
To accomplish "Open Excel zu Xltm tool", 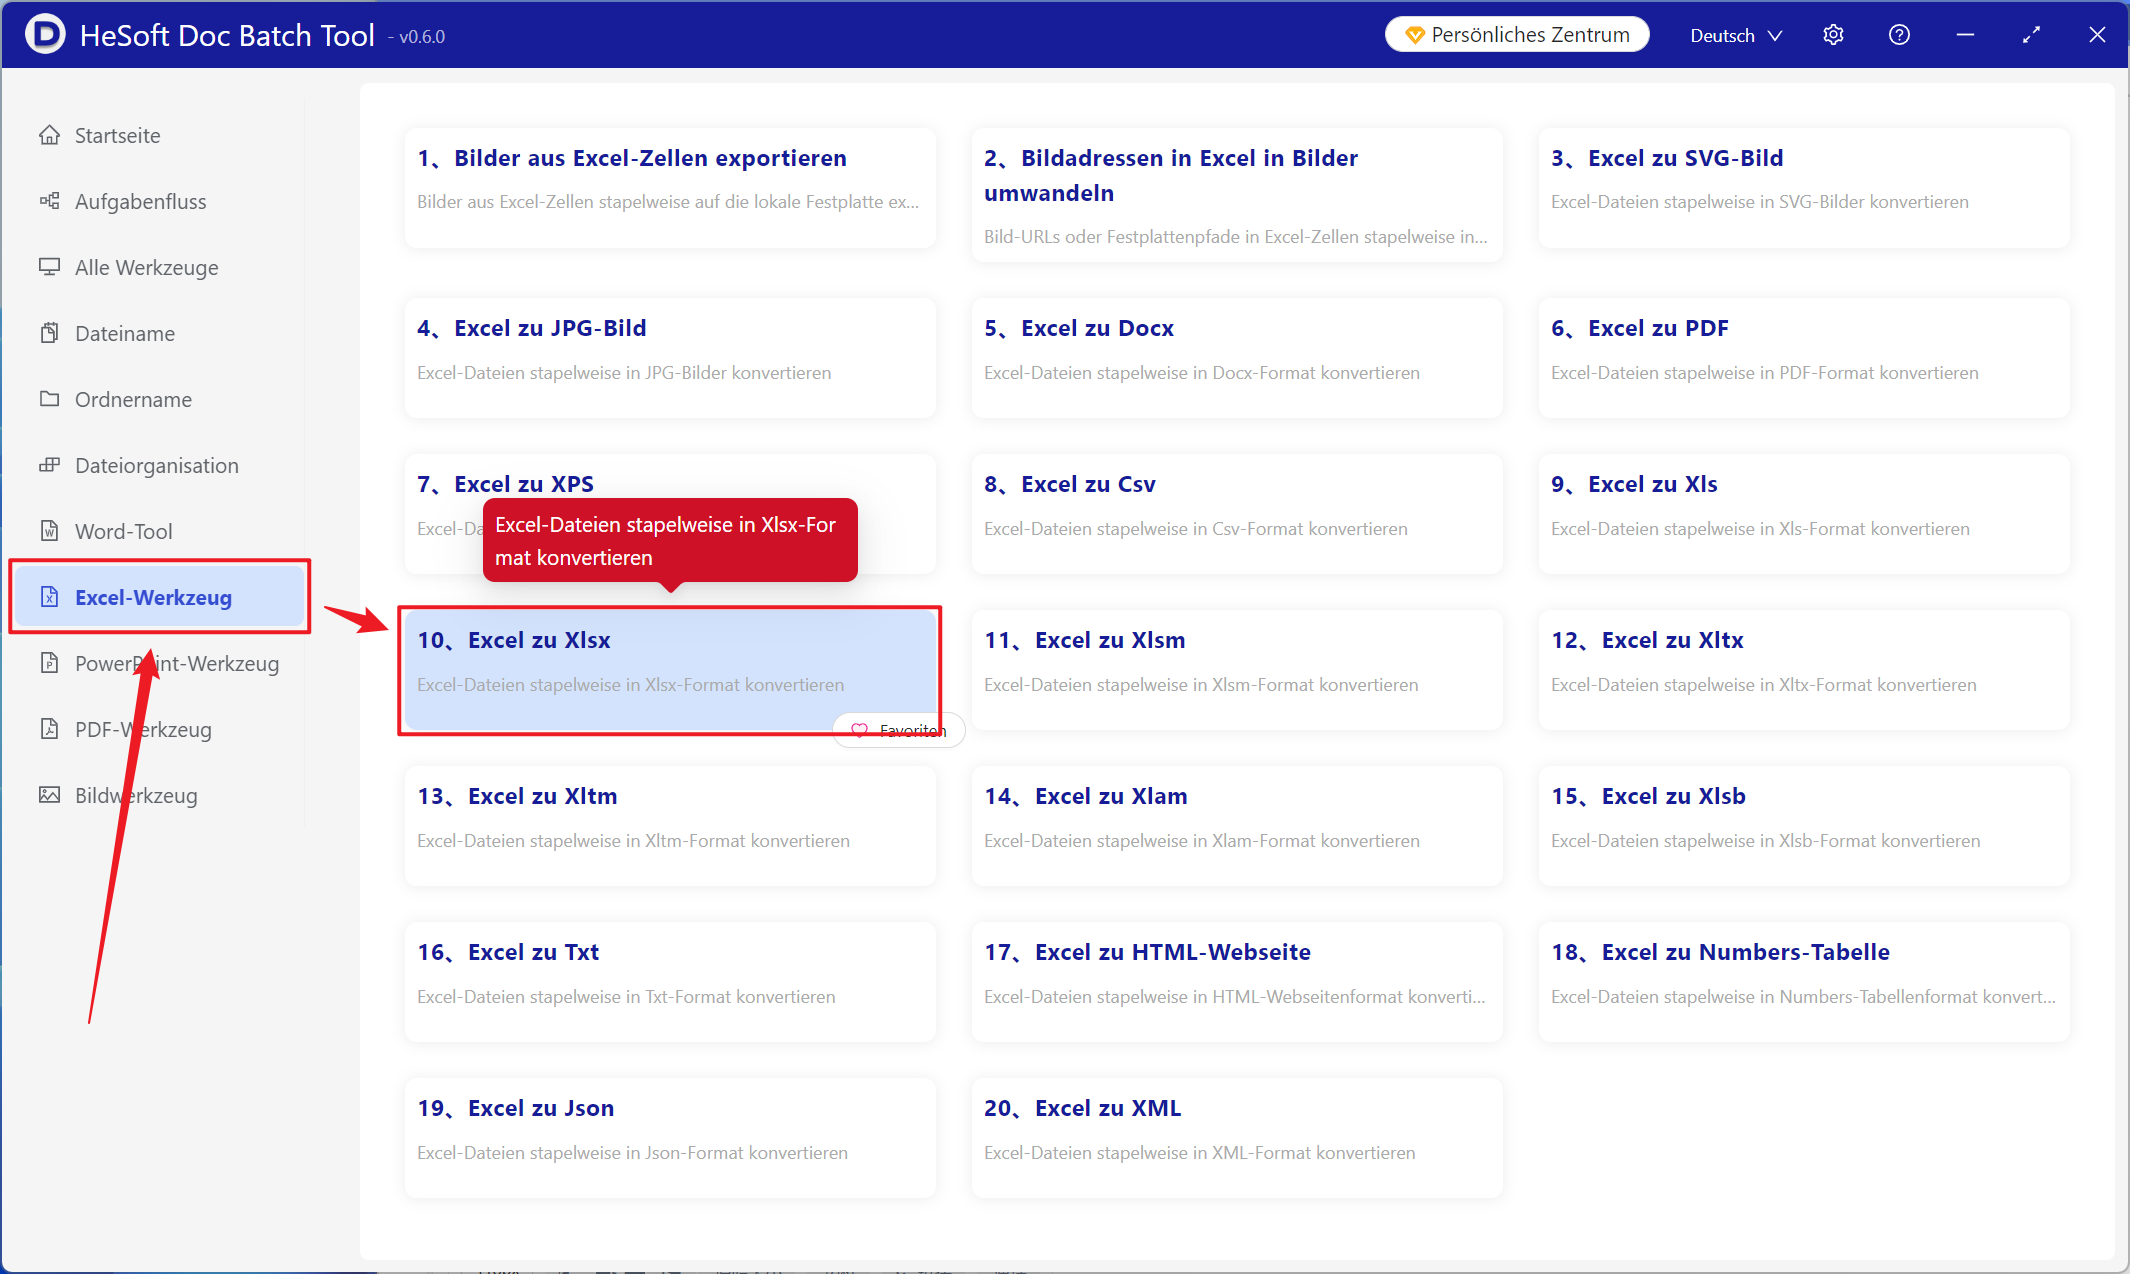I will tap(670, 825).
